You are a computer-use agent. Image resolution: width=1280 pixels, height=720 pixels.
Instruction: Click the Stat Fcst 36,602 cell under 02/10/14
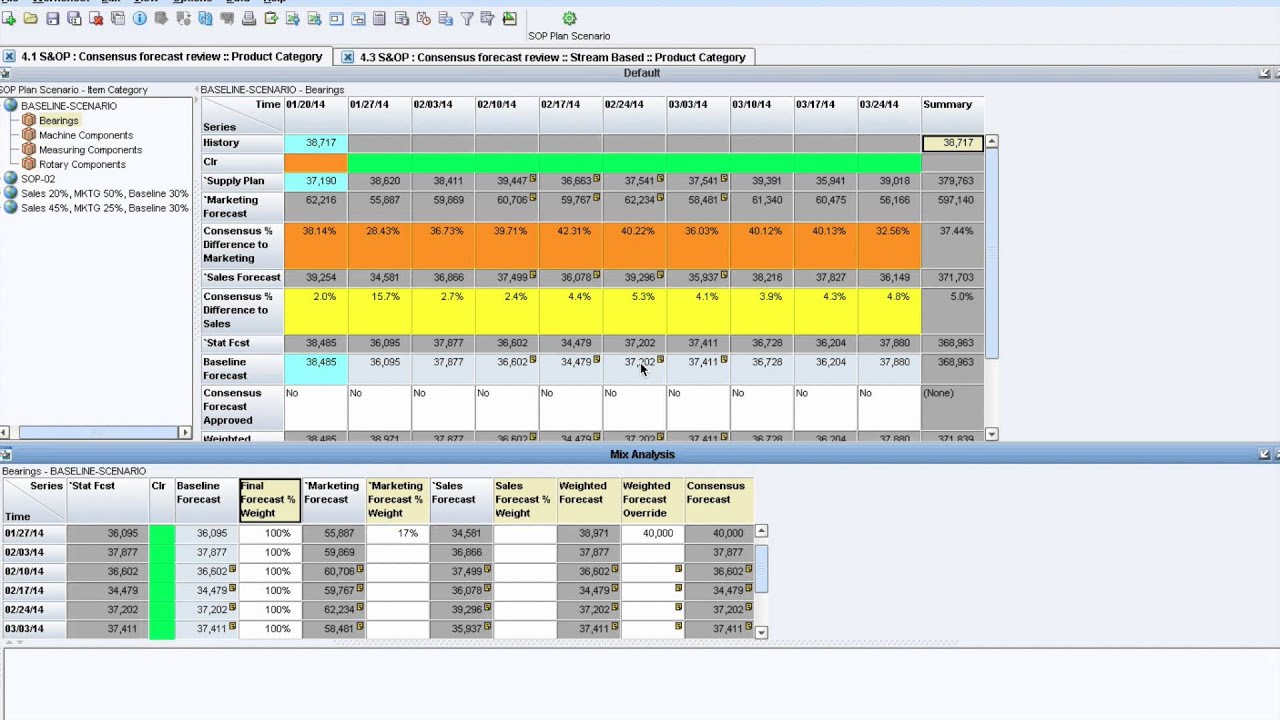[x=507, y=343]
